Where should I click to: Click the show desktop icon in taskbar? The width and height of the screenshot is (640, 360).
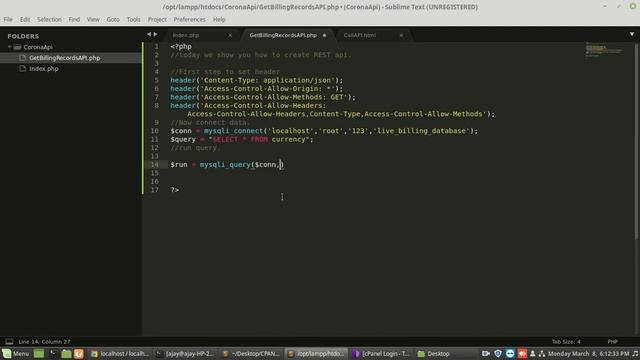(x=39, y=353)
